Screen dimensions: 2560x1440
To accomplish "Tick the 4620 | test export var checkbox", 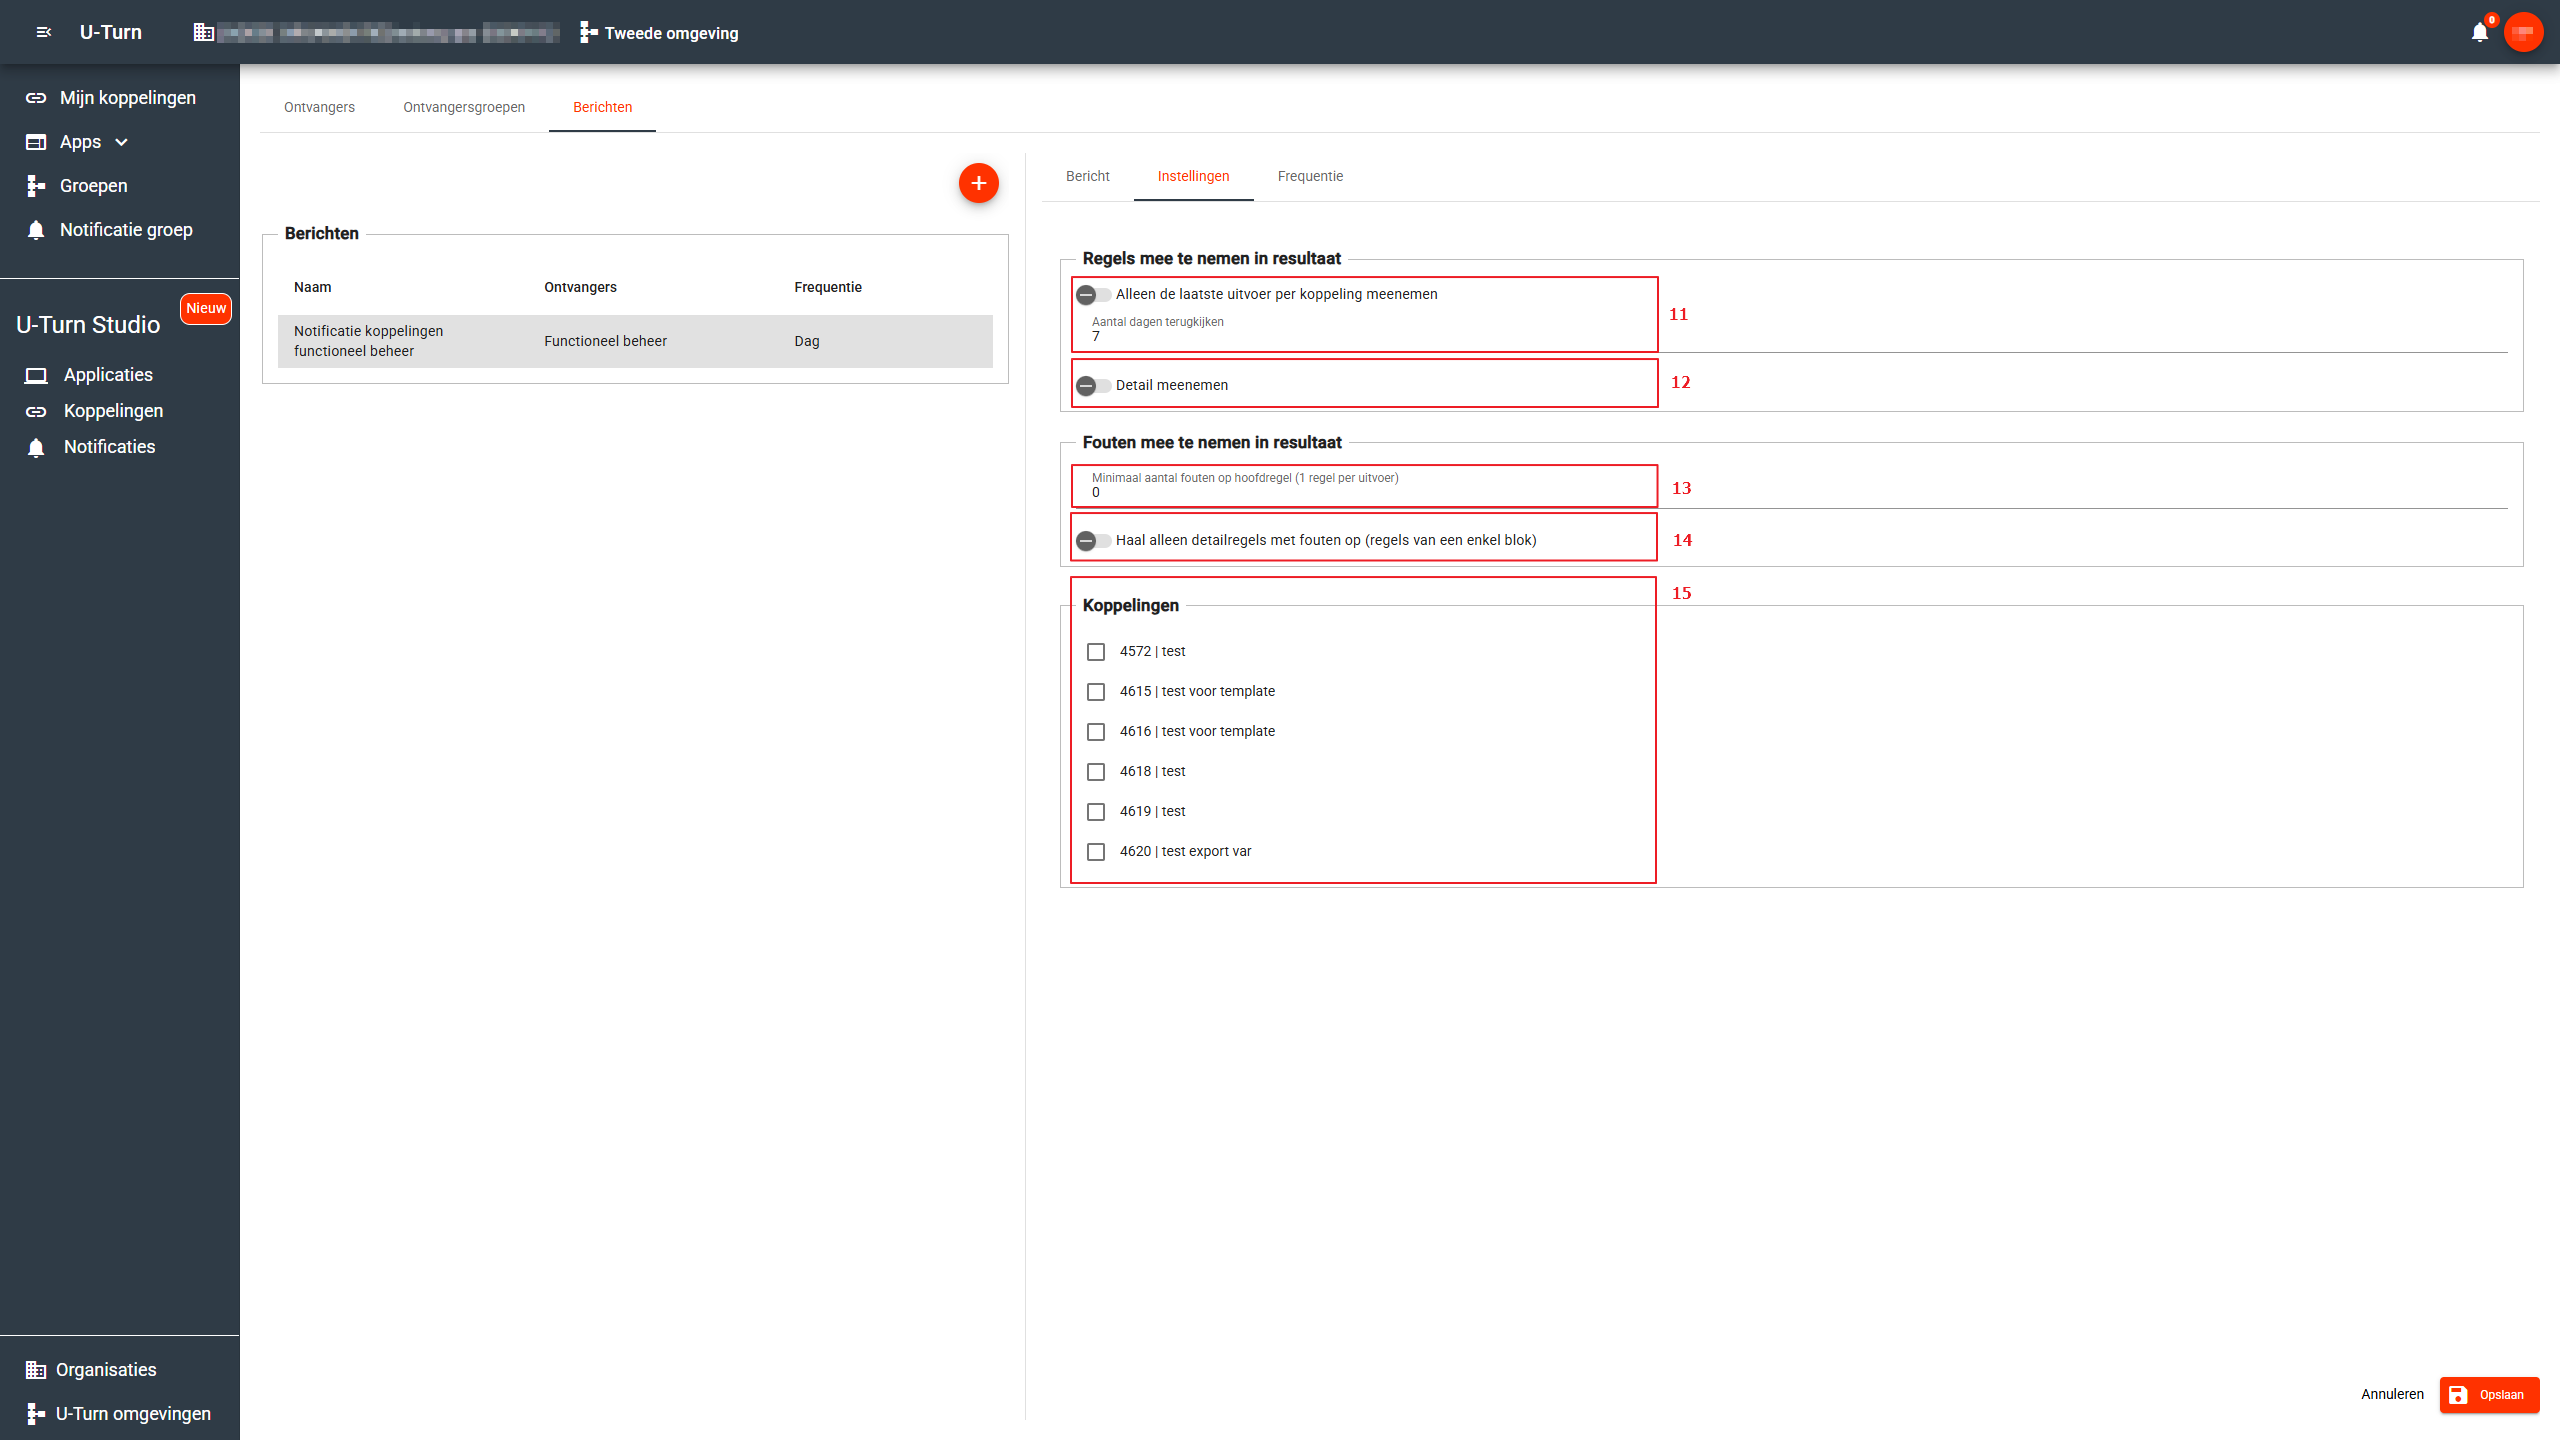I will coord(1096,852).
